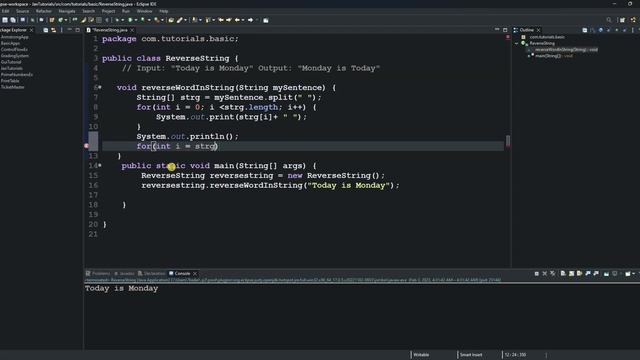
Task: Select the BasicApps project in Package Explorer
Action: [x=10, y=43]
